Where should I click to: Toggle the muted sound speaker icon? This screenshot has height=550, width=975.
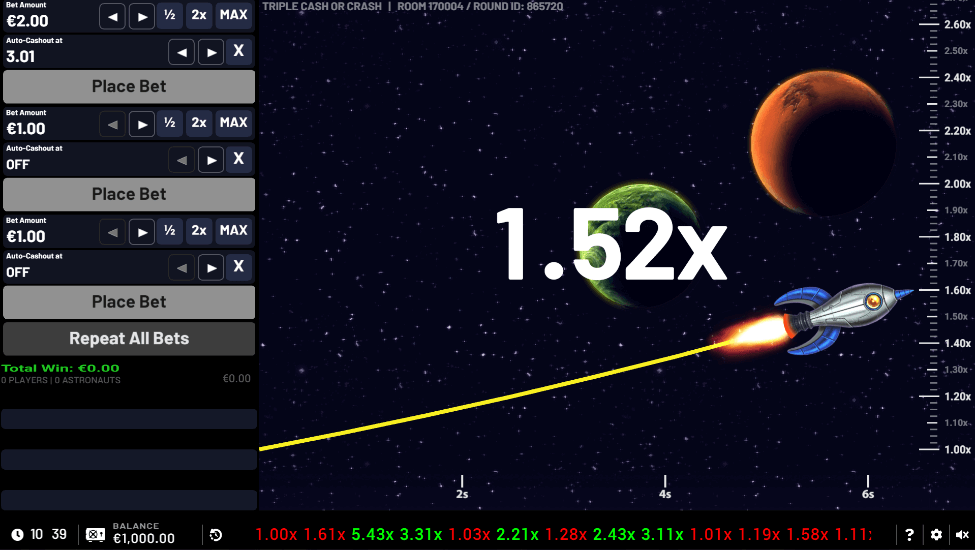962,534
